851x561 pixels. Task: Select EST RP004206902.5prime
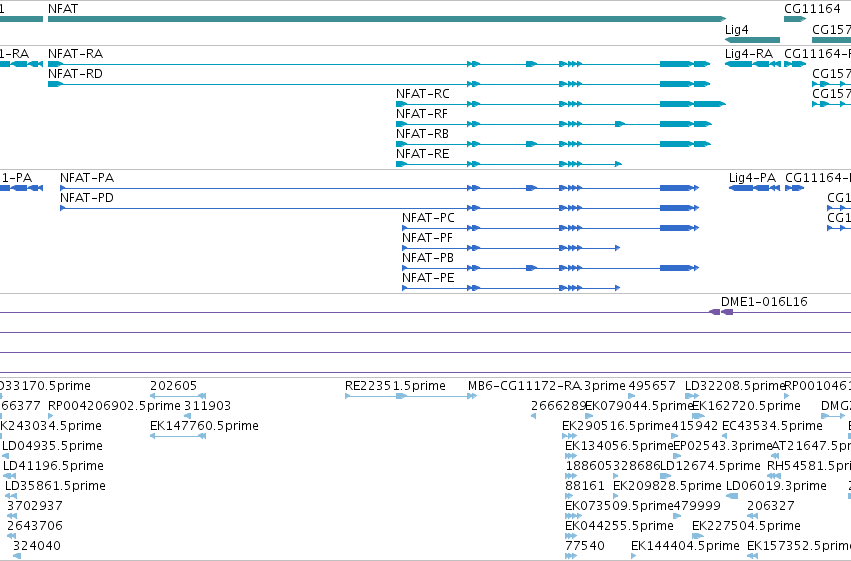(x=114, y=406)
